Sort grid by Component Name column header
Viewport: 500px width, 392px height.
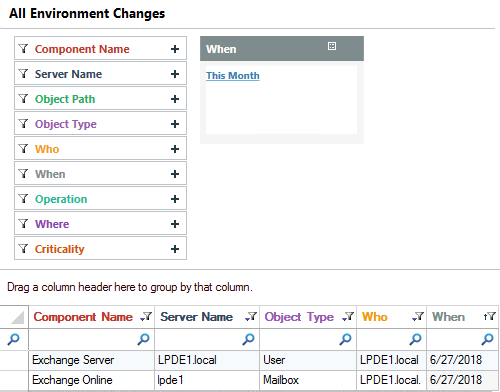pos(83,317)
